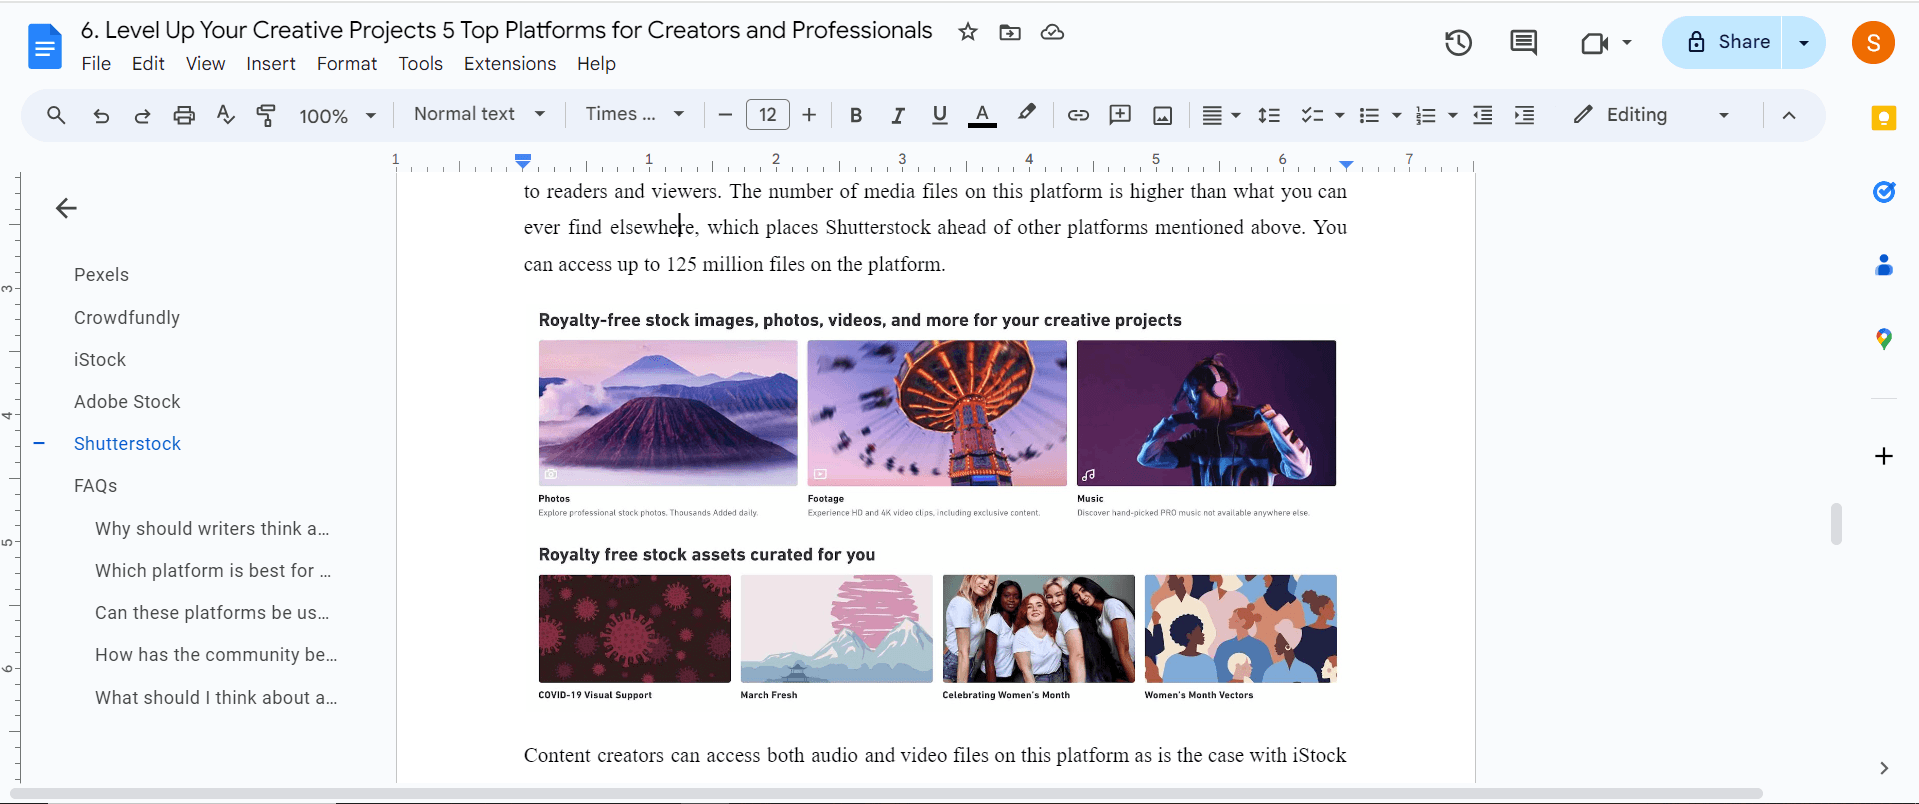The image size is (1919, 804).
Task: Open the Times font dropdown
Action: [x=635, y=114]
